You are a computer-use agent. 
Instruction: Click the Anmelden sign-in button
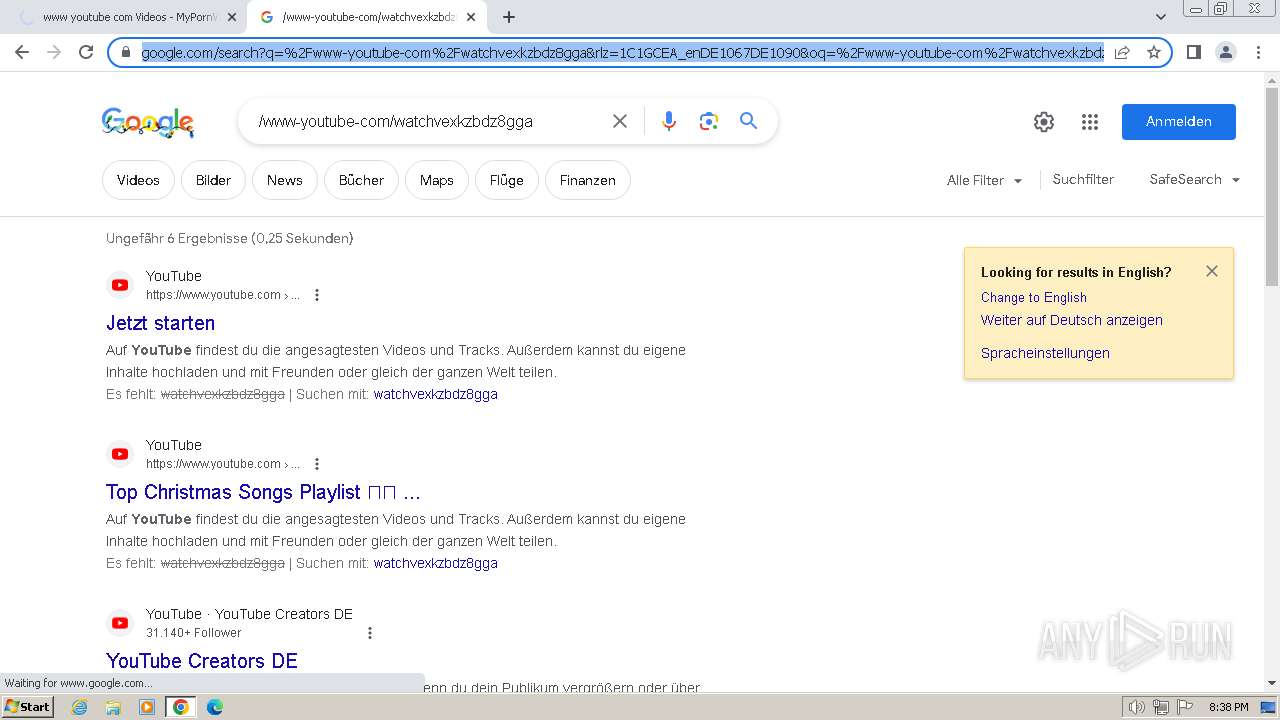[x=1178, y=121]
